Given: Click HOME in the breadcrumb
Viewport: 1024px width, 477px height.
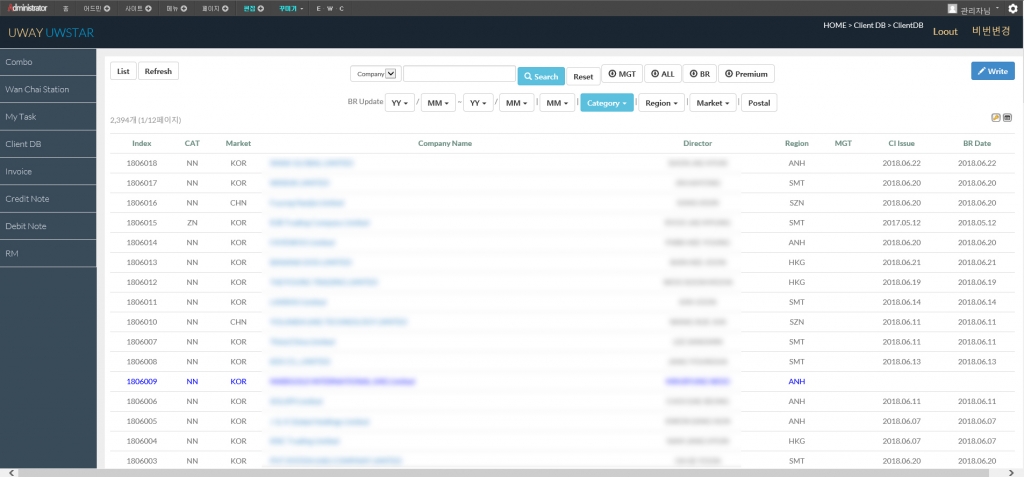Looking at the screenshot, I should (x=834, y=25).
